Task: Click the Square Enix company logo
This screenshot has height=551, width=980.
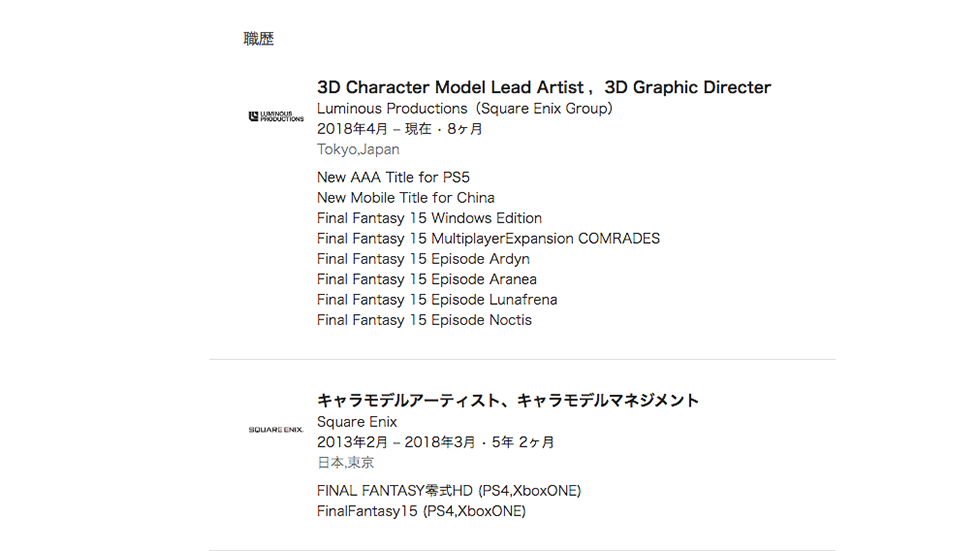Action: point(276,430)
